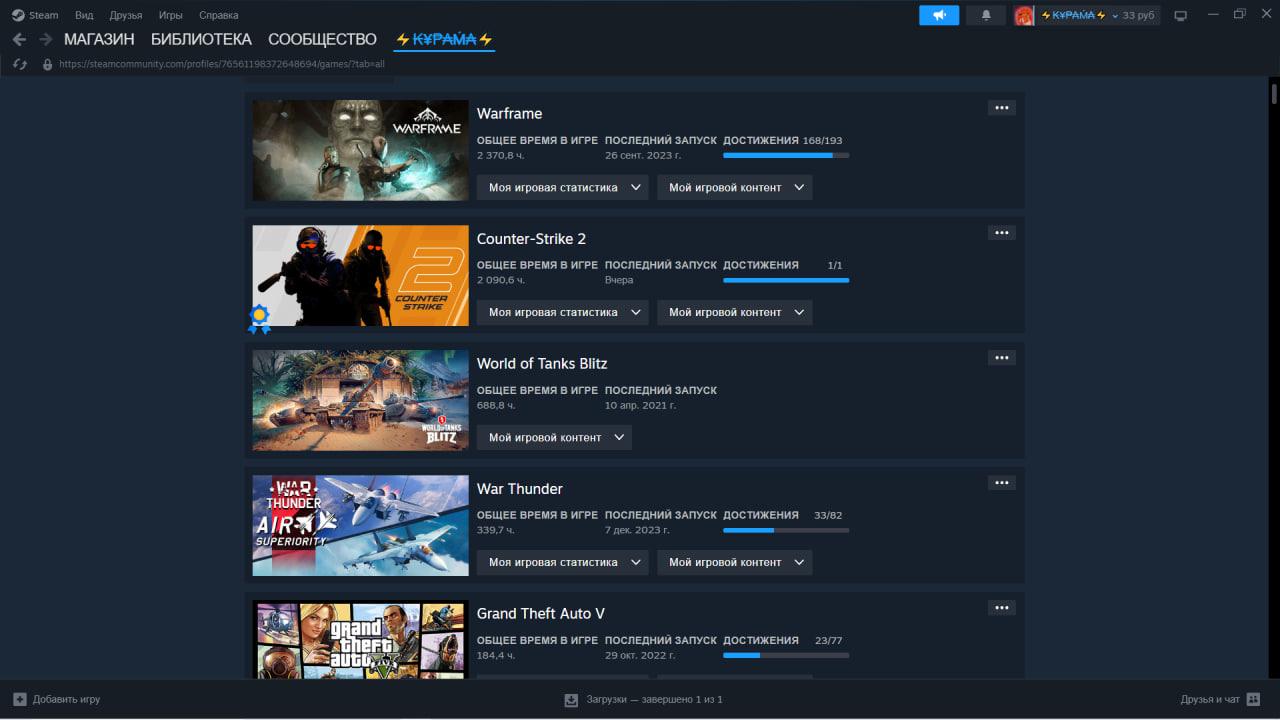This screenshot has height=720, width=1280.
Task: Open the Counter-Strike 2 title link
Action: pos(531,238)
